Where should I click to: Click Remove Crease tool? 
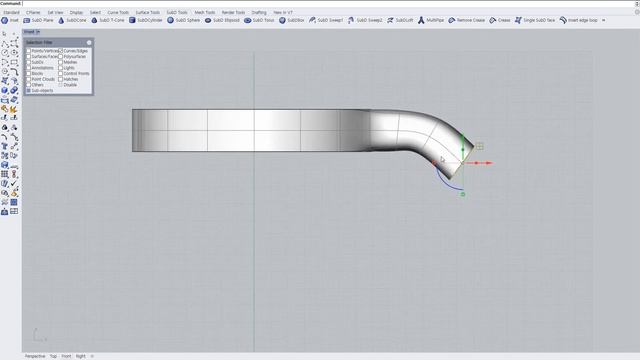point(467,20)
